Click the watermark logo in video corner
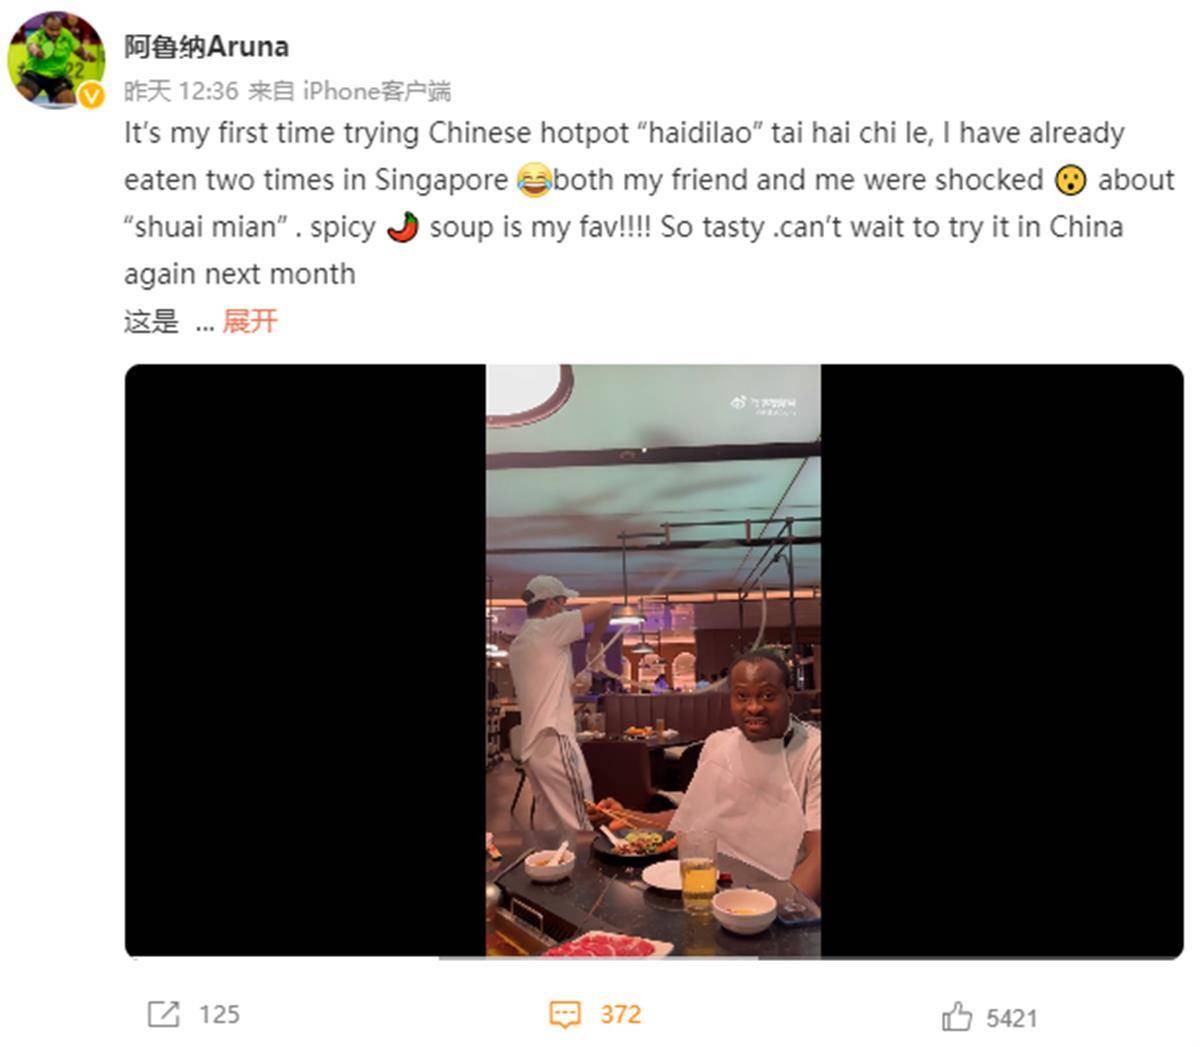The height and width of the screenshot is (1047, 1200). point(764,403)
